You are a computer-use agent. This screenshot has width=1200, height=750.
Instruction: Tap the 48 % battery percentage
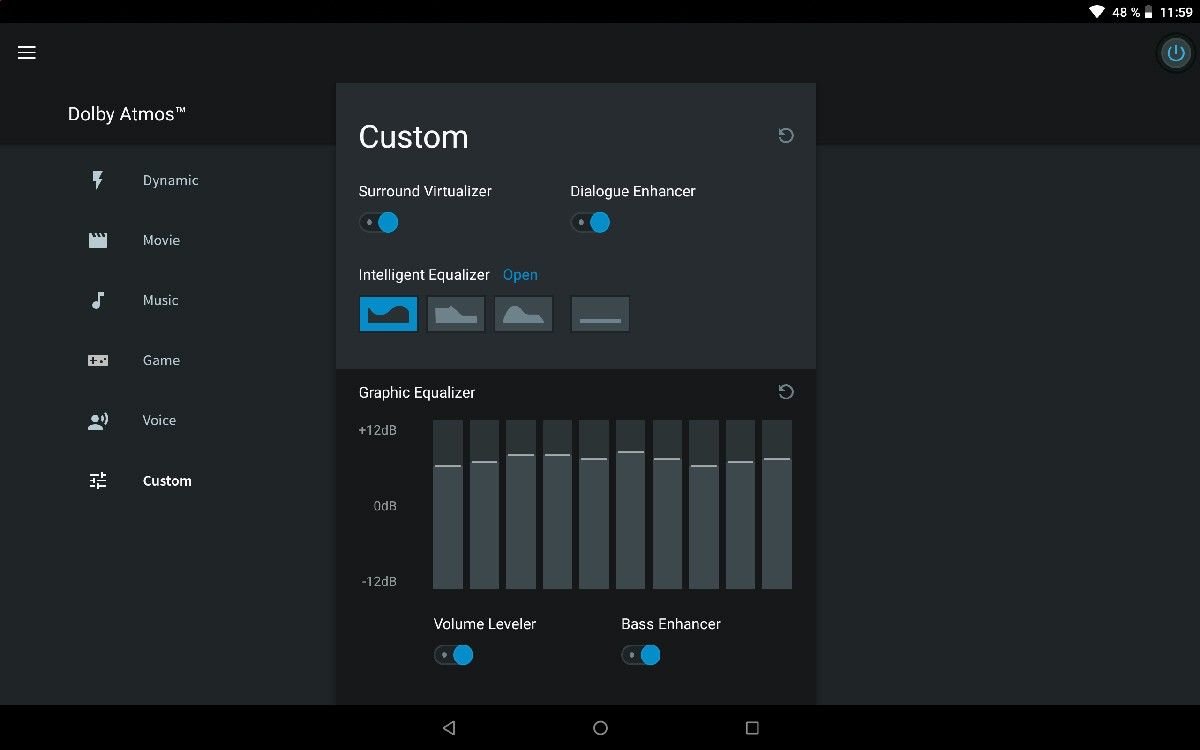(x=1126, y=12)
